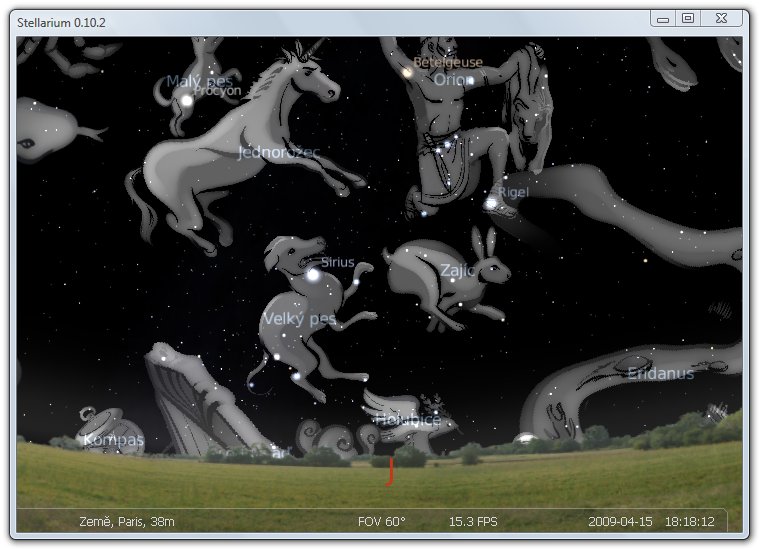759x549 pixels.
Task: Click the Země, Paris, 38m location text
Action: tap(127, 522)
